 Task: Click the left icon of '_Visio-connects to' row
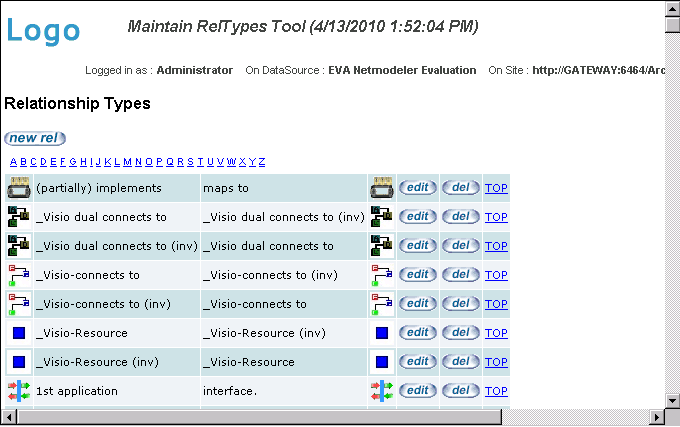tap(18, 275)
